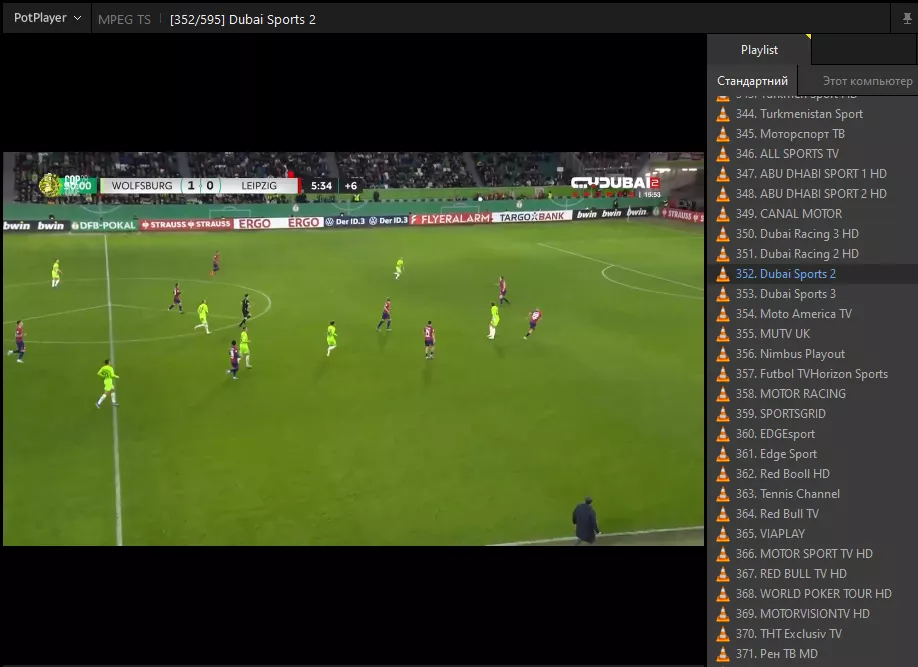Open 358. MOTOR RACING channel
Screen dimensions: 918x667
click(813, 394)
